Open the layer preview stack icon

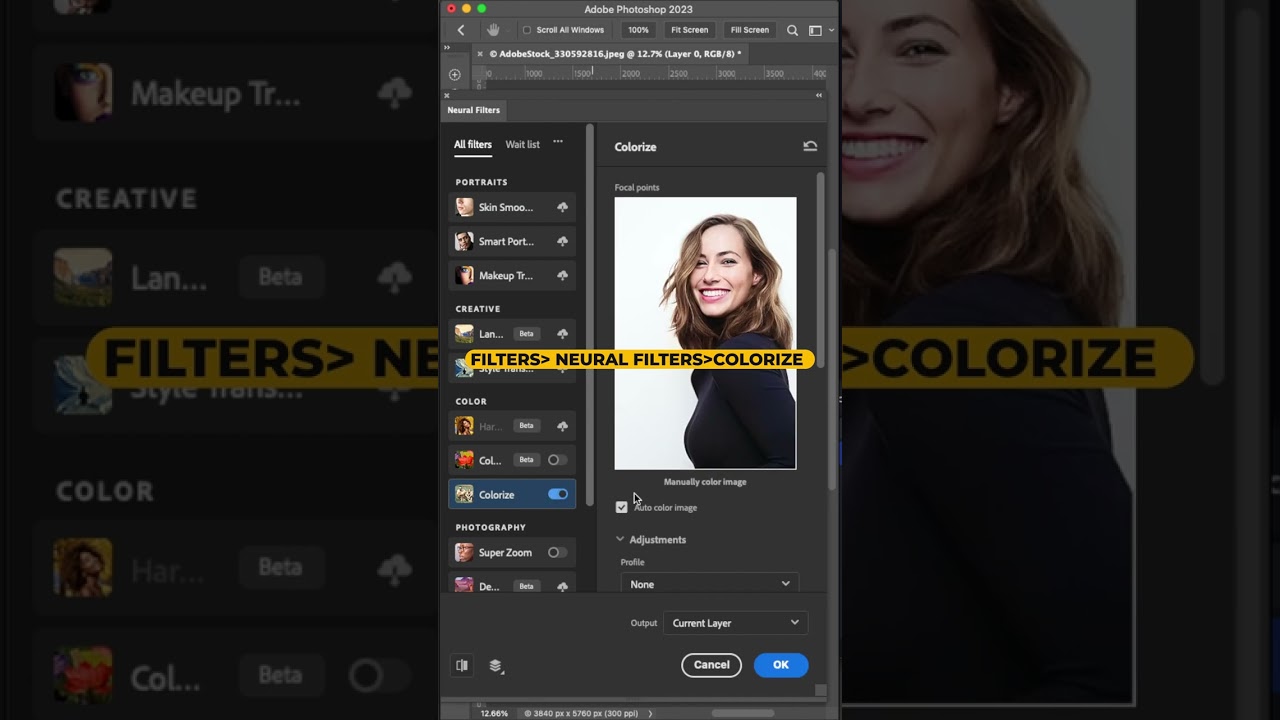[x=495, y=665]
